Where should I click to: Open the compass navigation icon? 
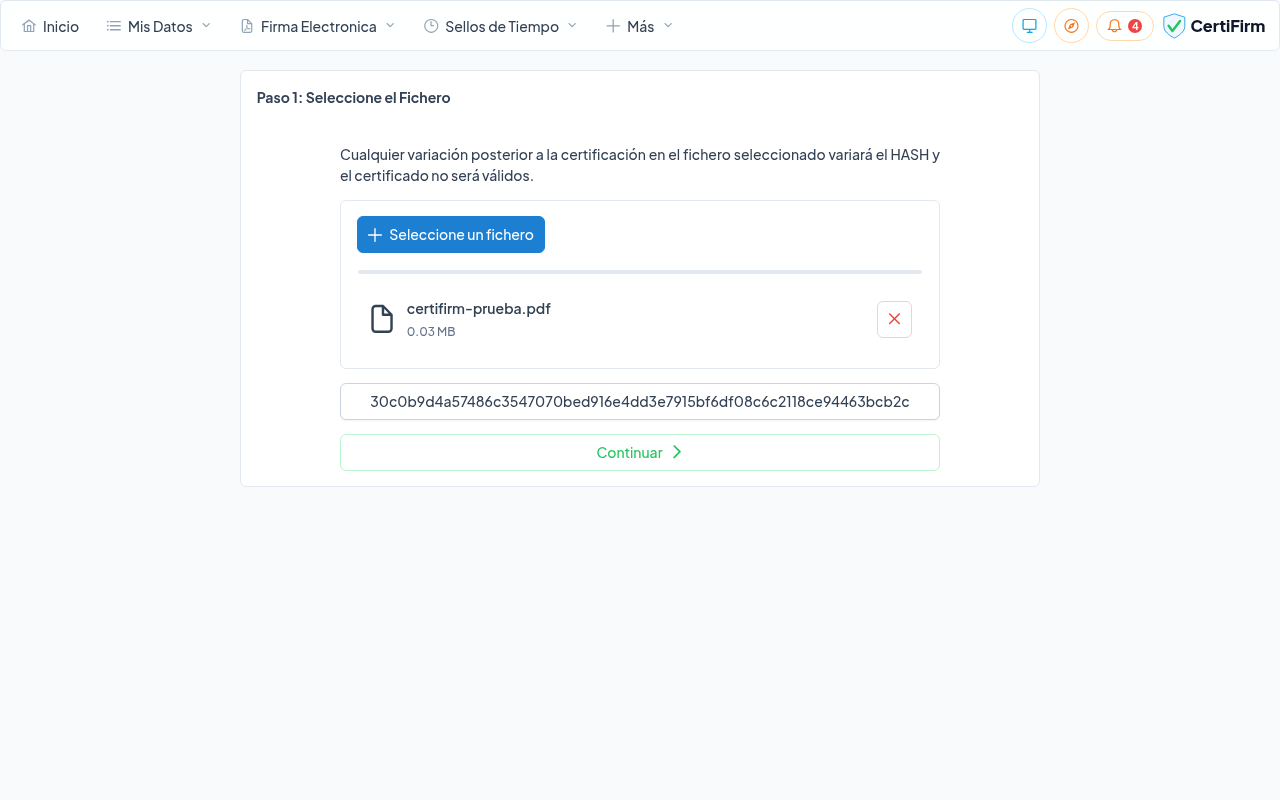point(1071,26)
